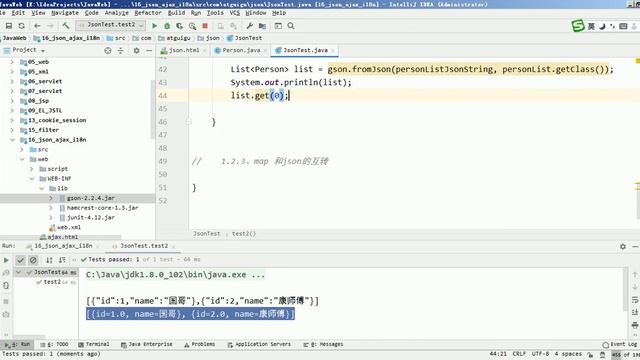Click the Run Anything window icon
This screenshot has height=360, width=640.
[278, 26]
